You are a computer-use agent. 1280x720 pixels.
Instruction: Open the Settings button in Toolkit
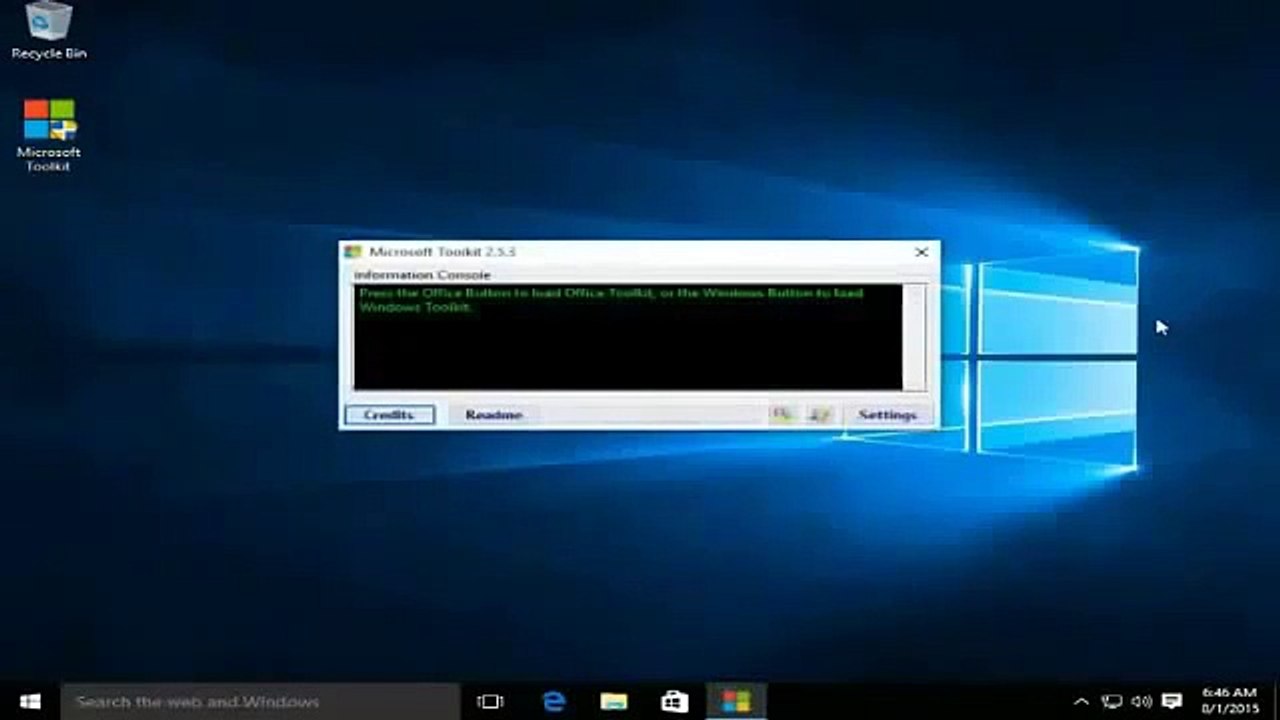point(887,414)
